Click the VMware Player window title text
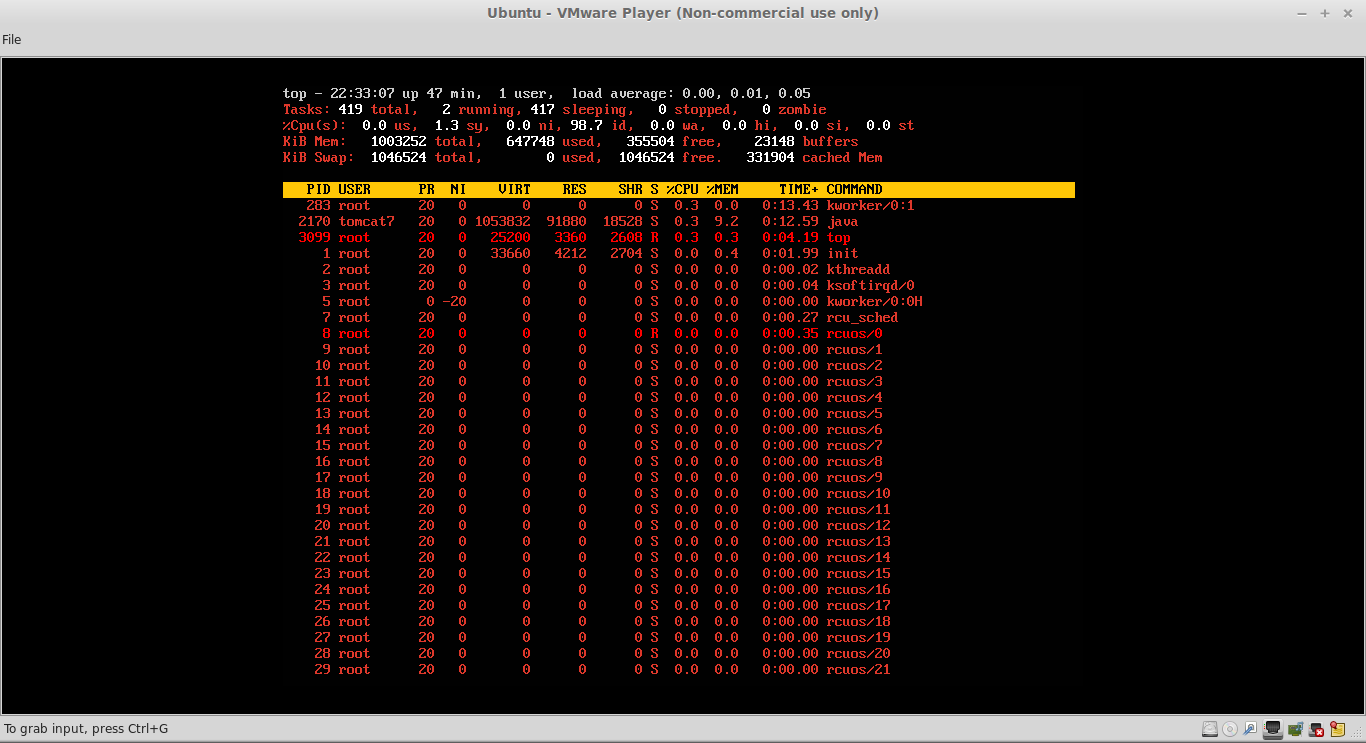The width and height of the screenshot is (1366, 743). point(683,13)
